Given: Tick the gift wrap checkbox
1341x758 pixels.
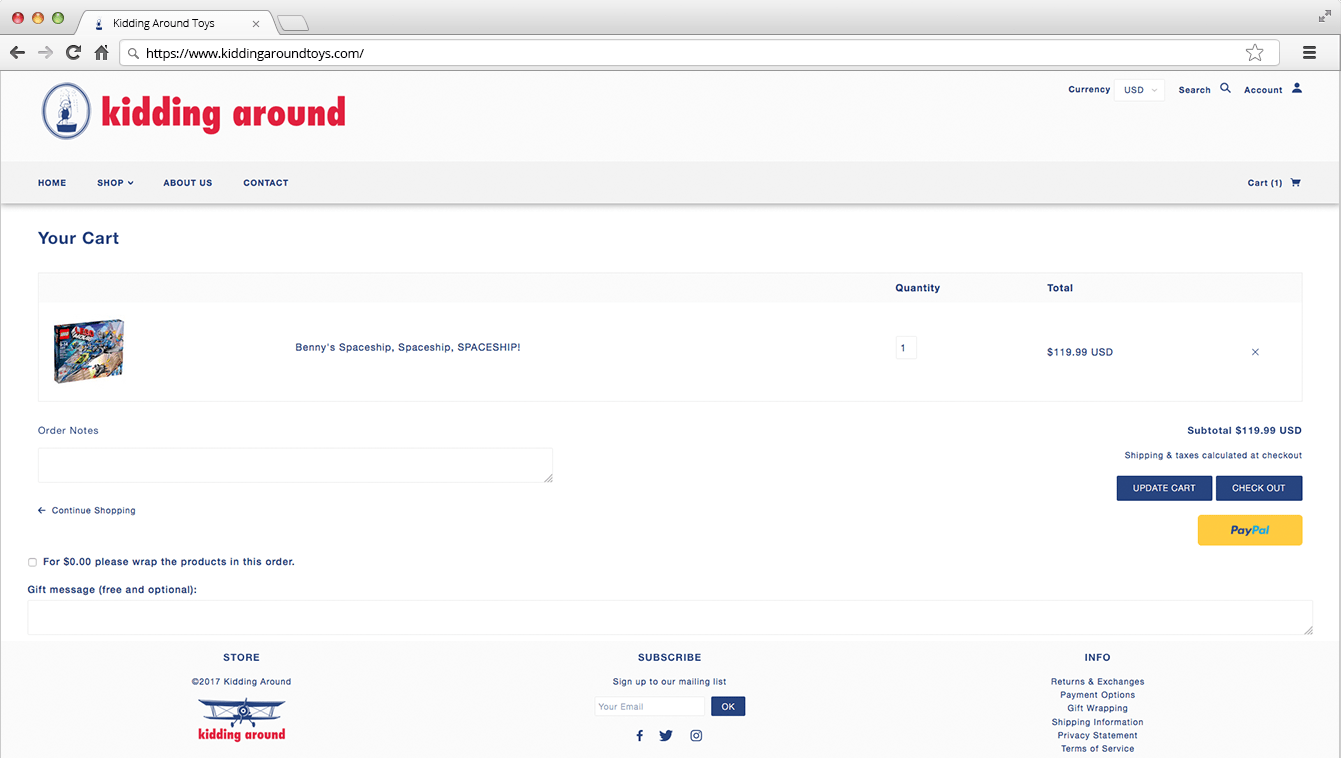Looking at the screenshot, I should [32, 562].
